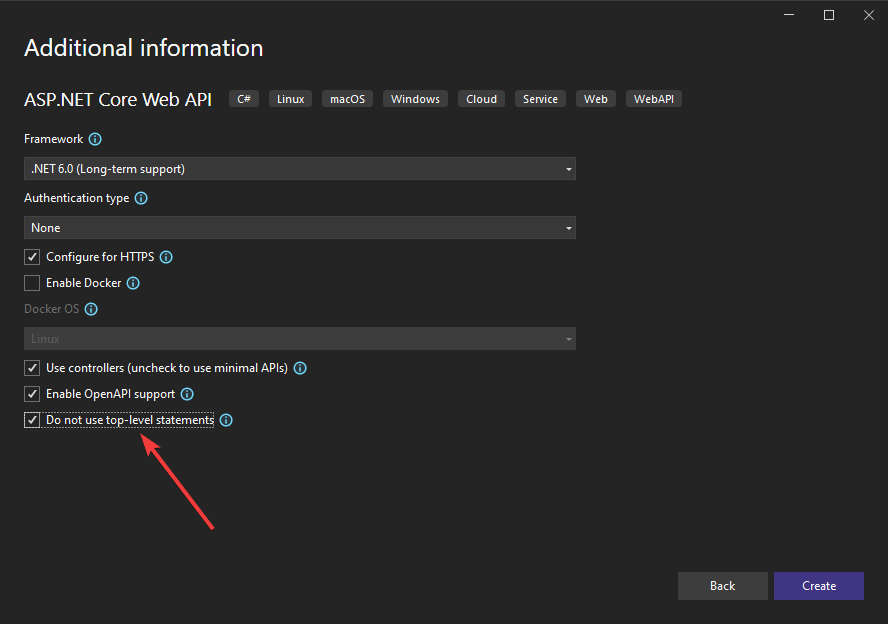Close the Additional information dialog
Viewport: 888px width, 624px height.
[869, 15]
